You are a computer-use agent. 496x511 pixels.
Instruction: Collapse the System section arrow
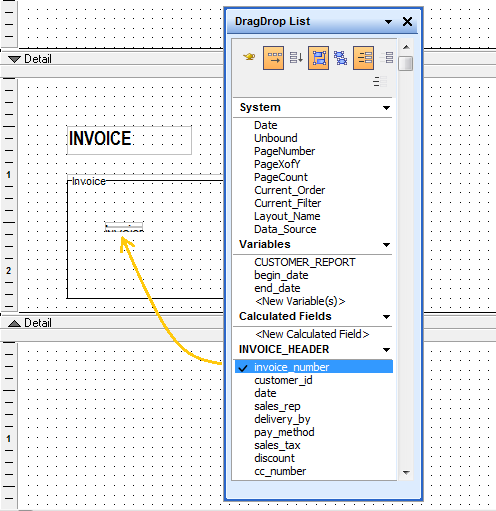tap(386, 108)
